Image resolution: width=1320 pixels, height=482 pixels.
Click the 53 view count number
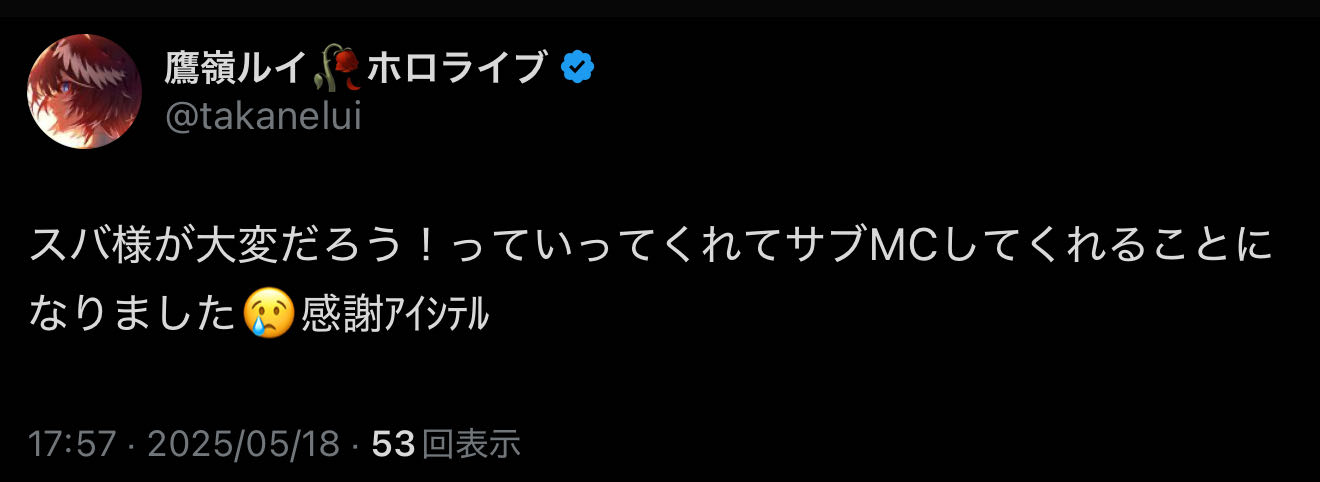(x=393, y=444)
